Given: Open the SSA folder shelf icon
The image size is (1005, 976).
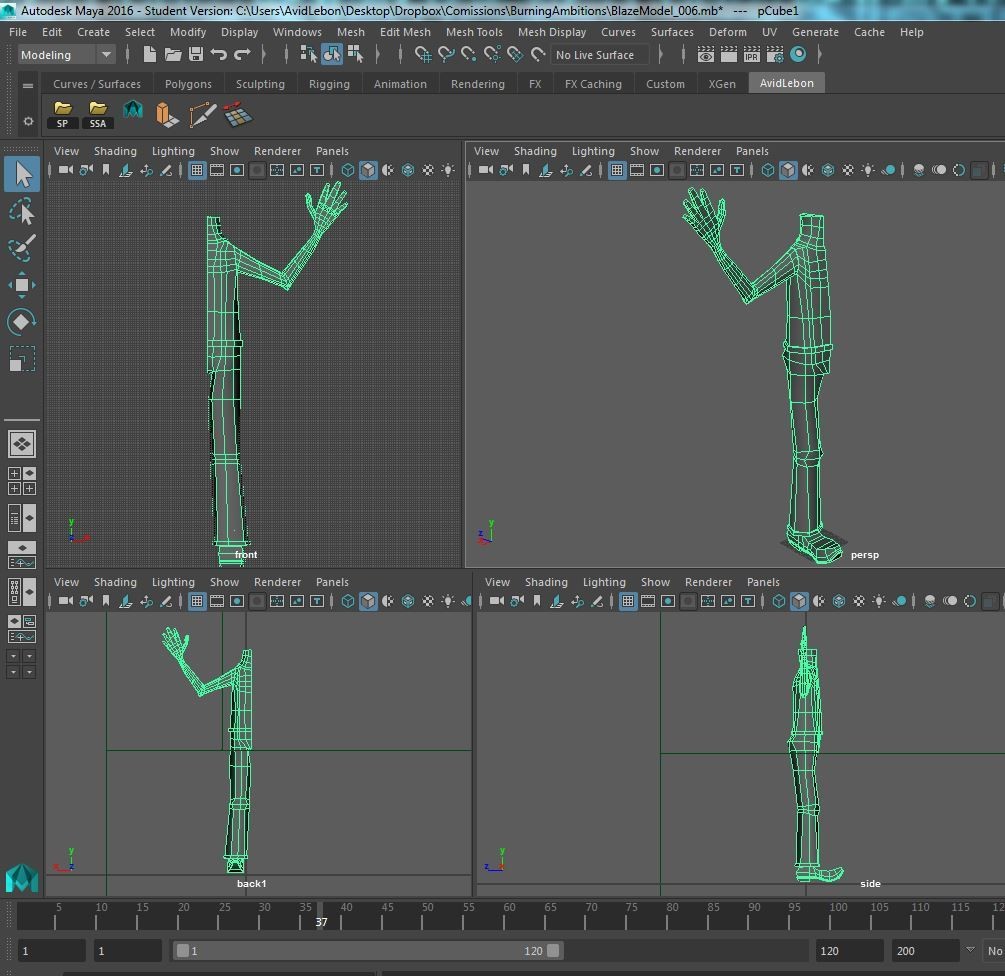Looking at the screenshot, I should coord(98,114).
